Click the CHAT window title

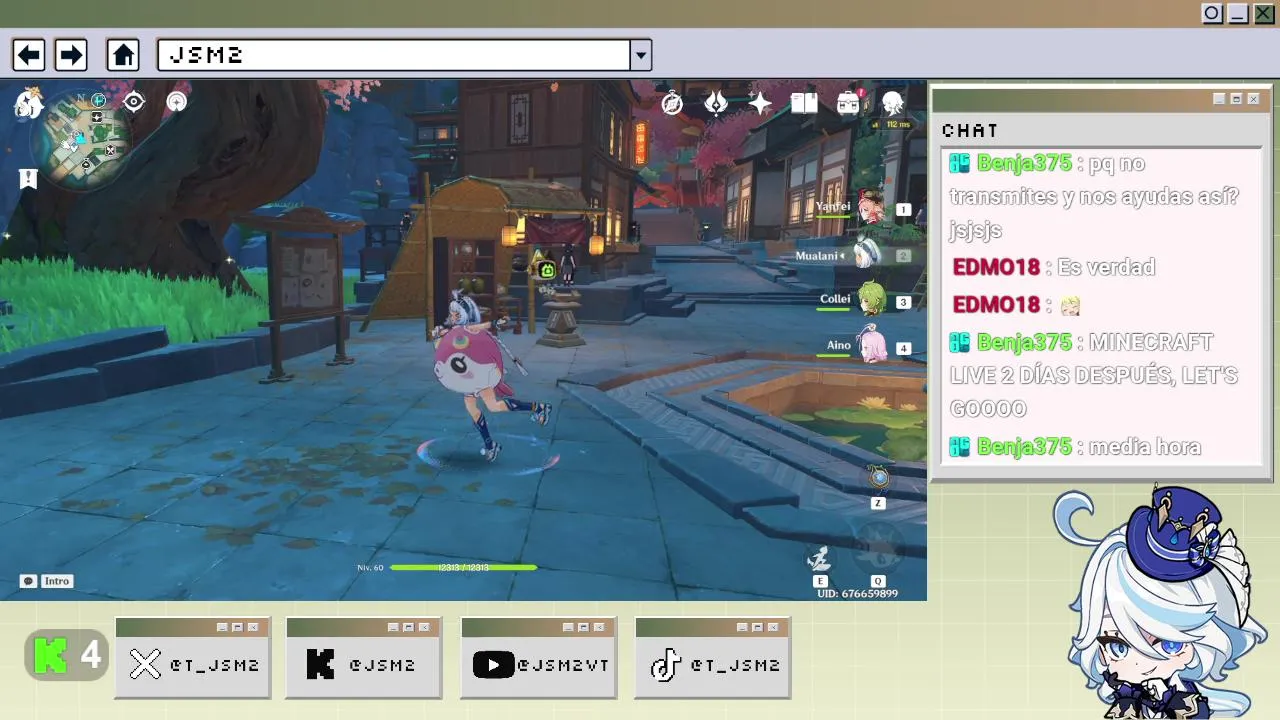pos(970,130)
